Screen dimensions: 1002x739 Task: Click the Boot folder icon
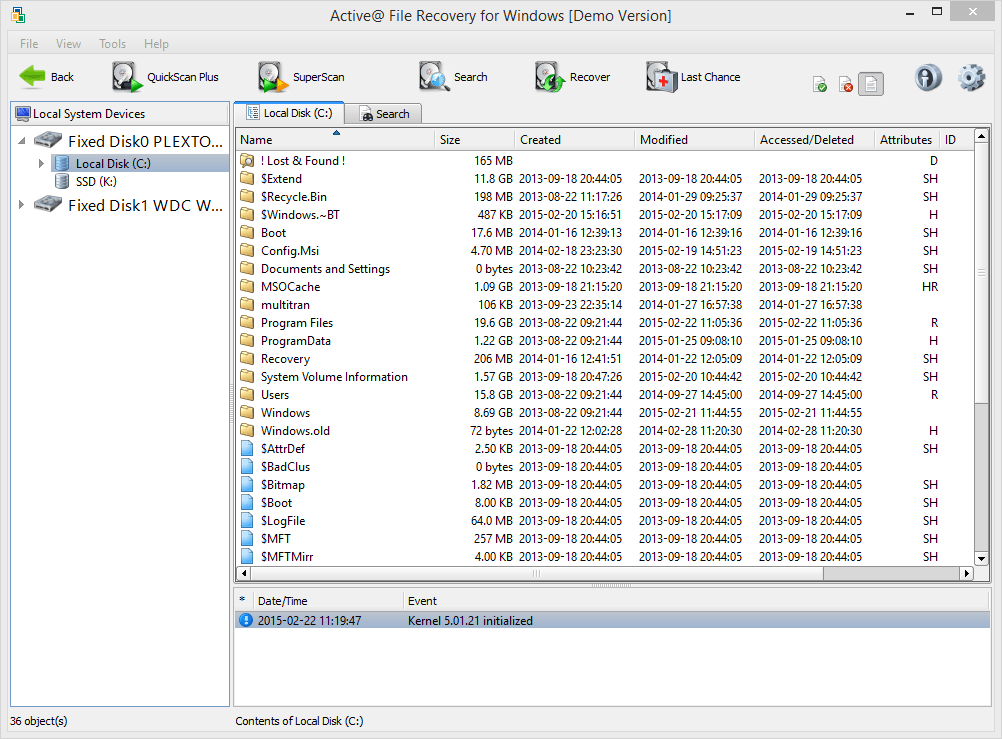click(247, 233)
